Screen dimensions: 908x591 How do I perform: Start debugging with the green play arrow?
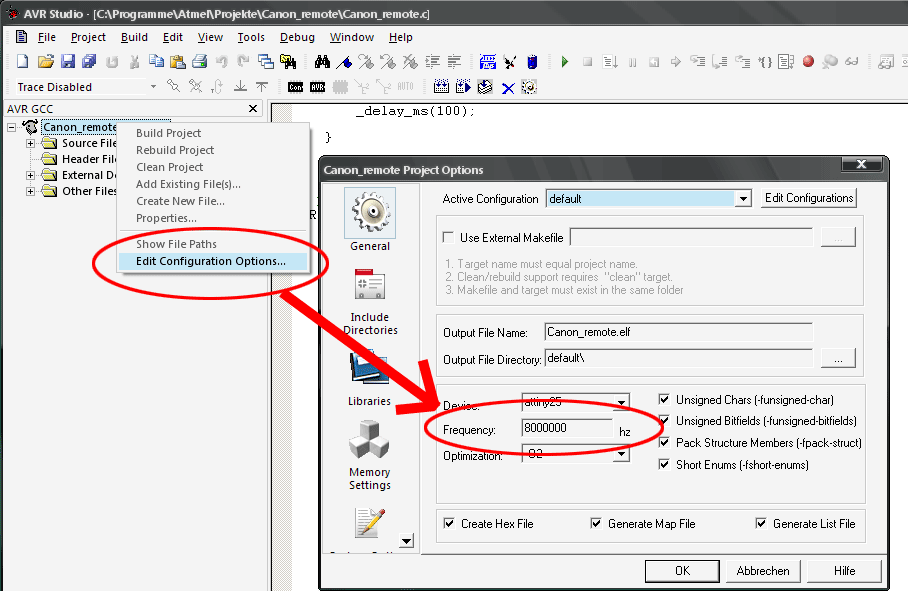tap(565, 61)
